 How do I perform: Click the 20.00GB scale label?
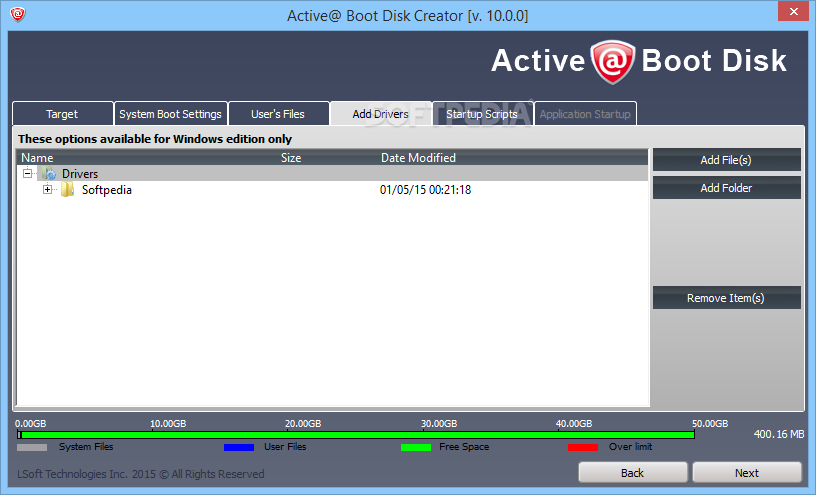coord(303,423)
